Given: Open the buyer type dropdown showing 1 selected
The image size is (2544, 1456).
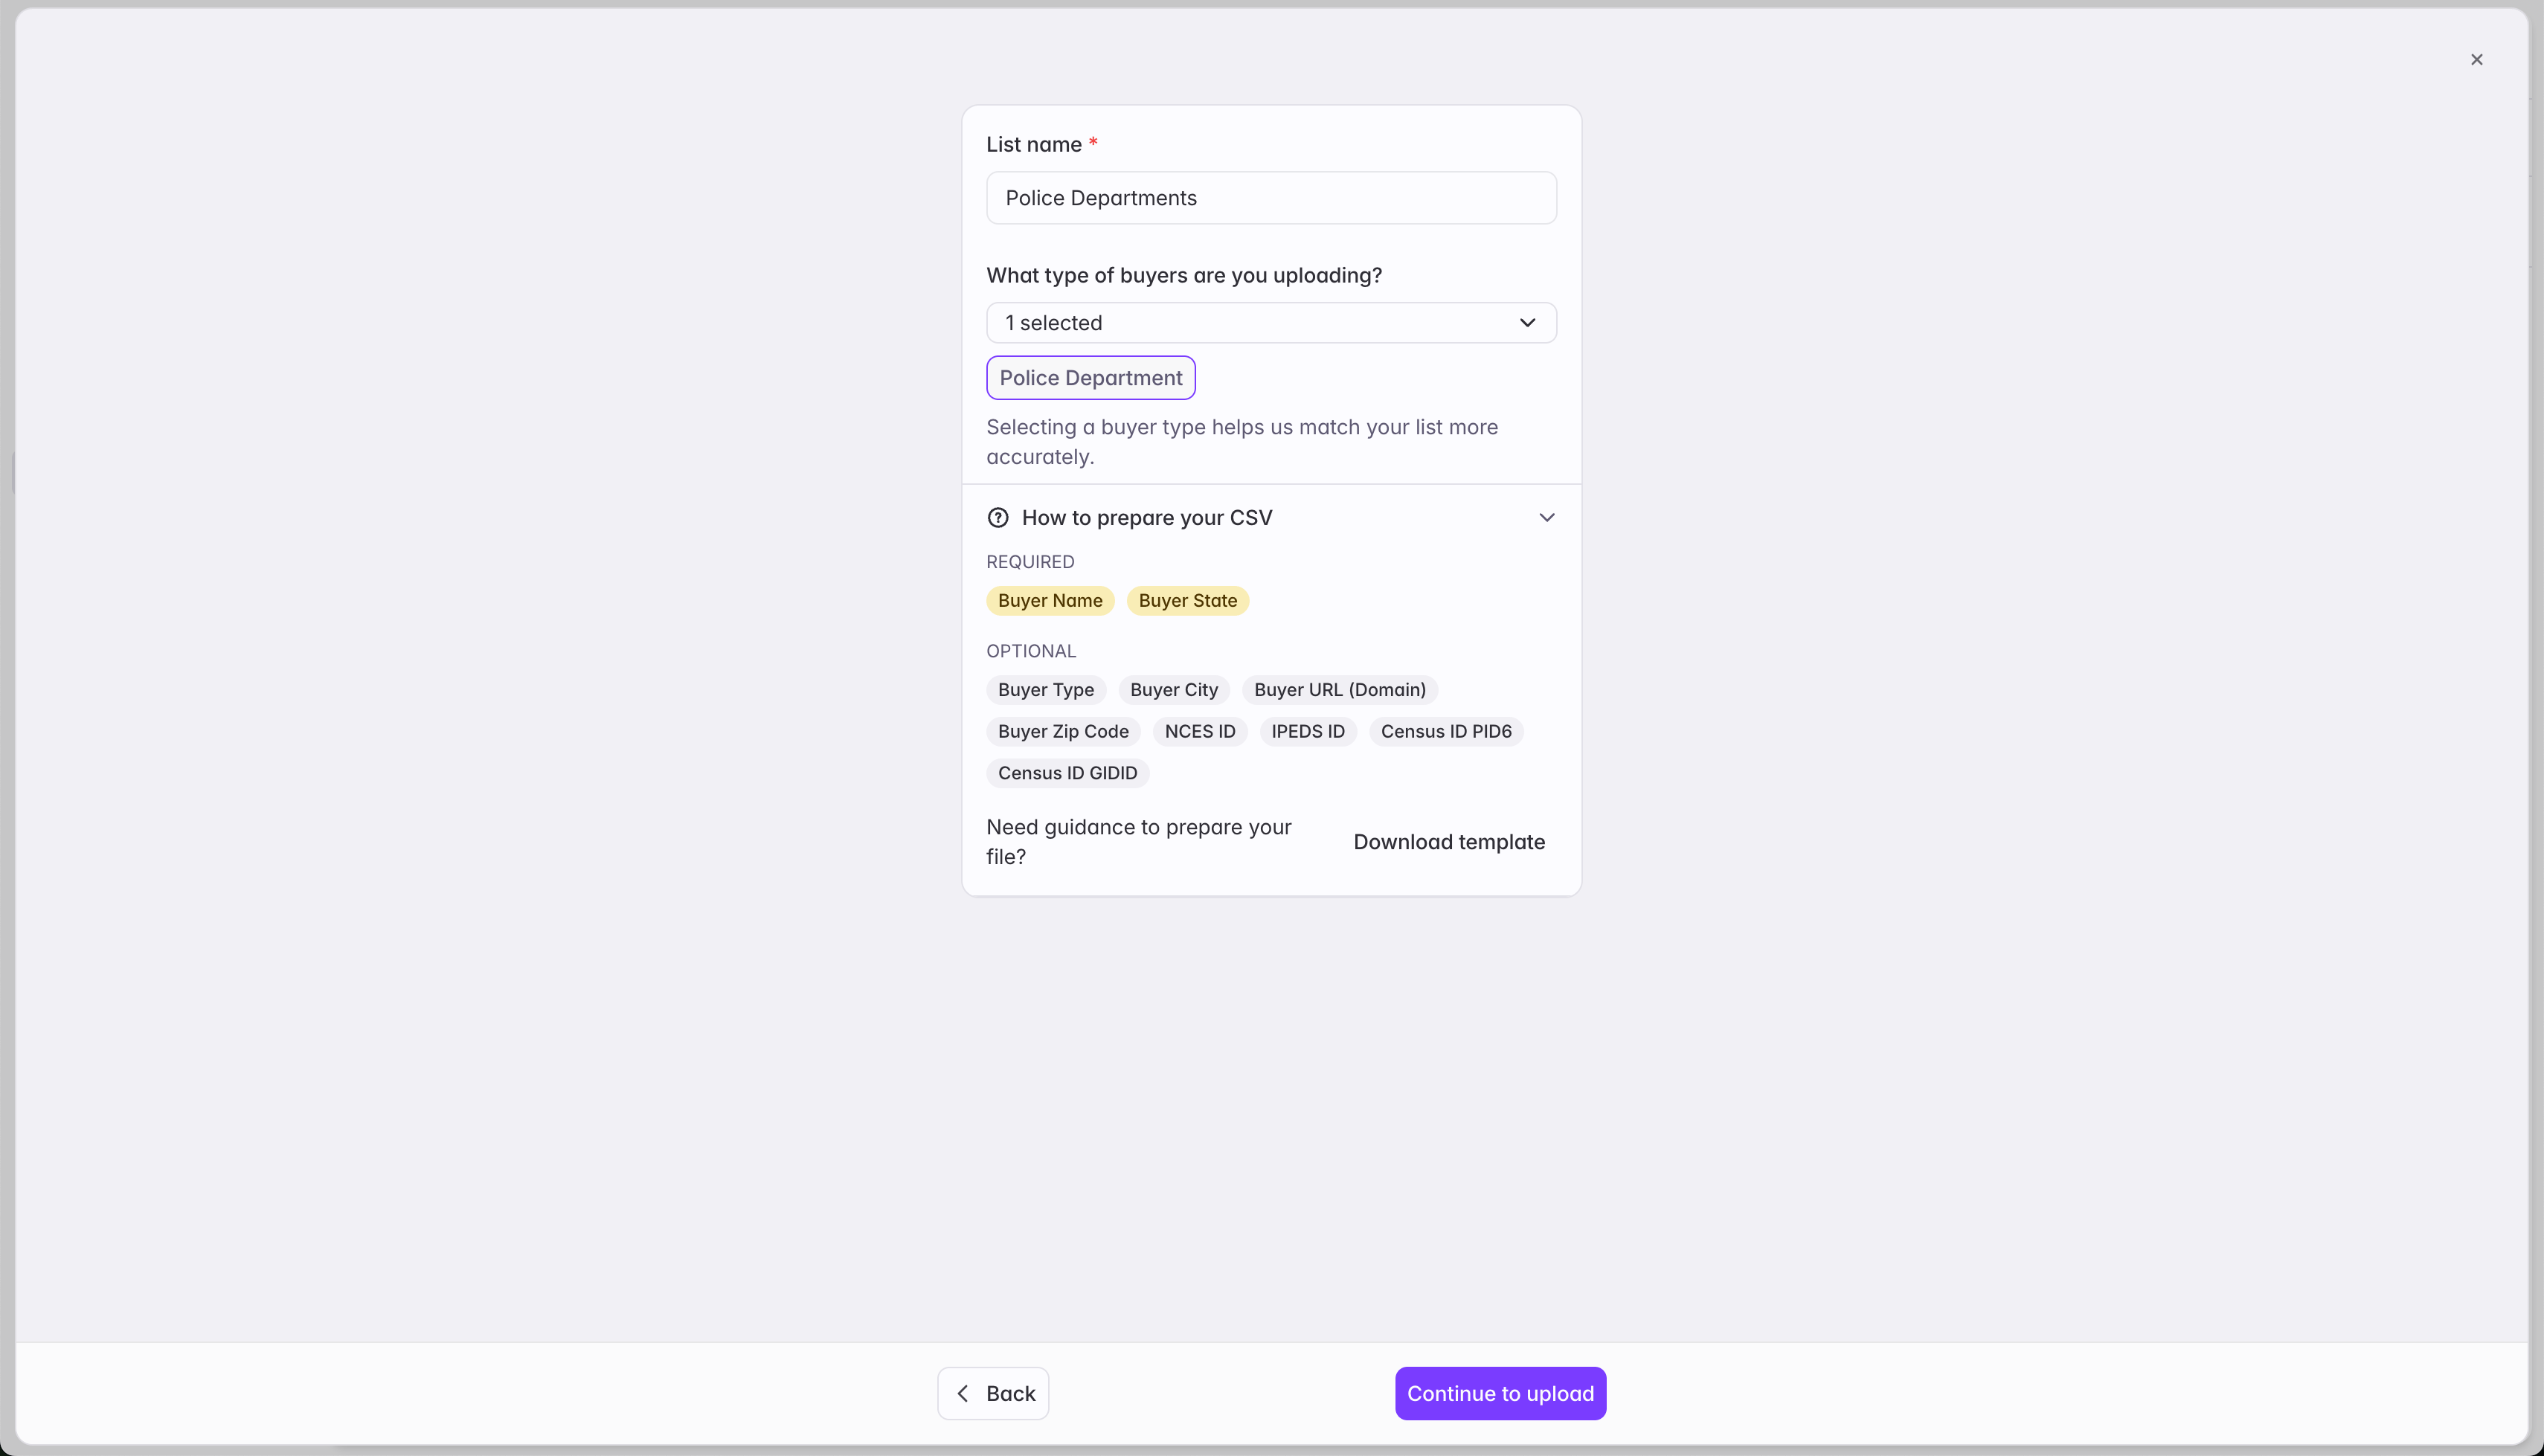Looking at the screenshot, I should [1271, 323].
